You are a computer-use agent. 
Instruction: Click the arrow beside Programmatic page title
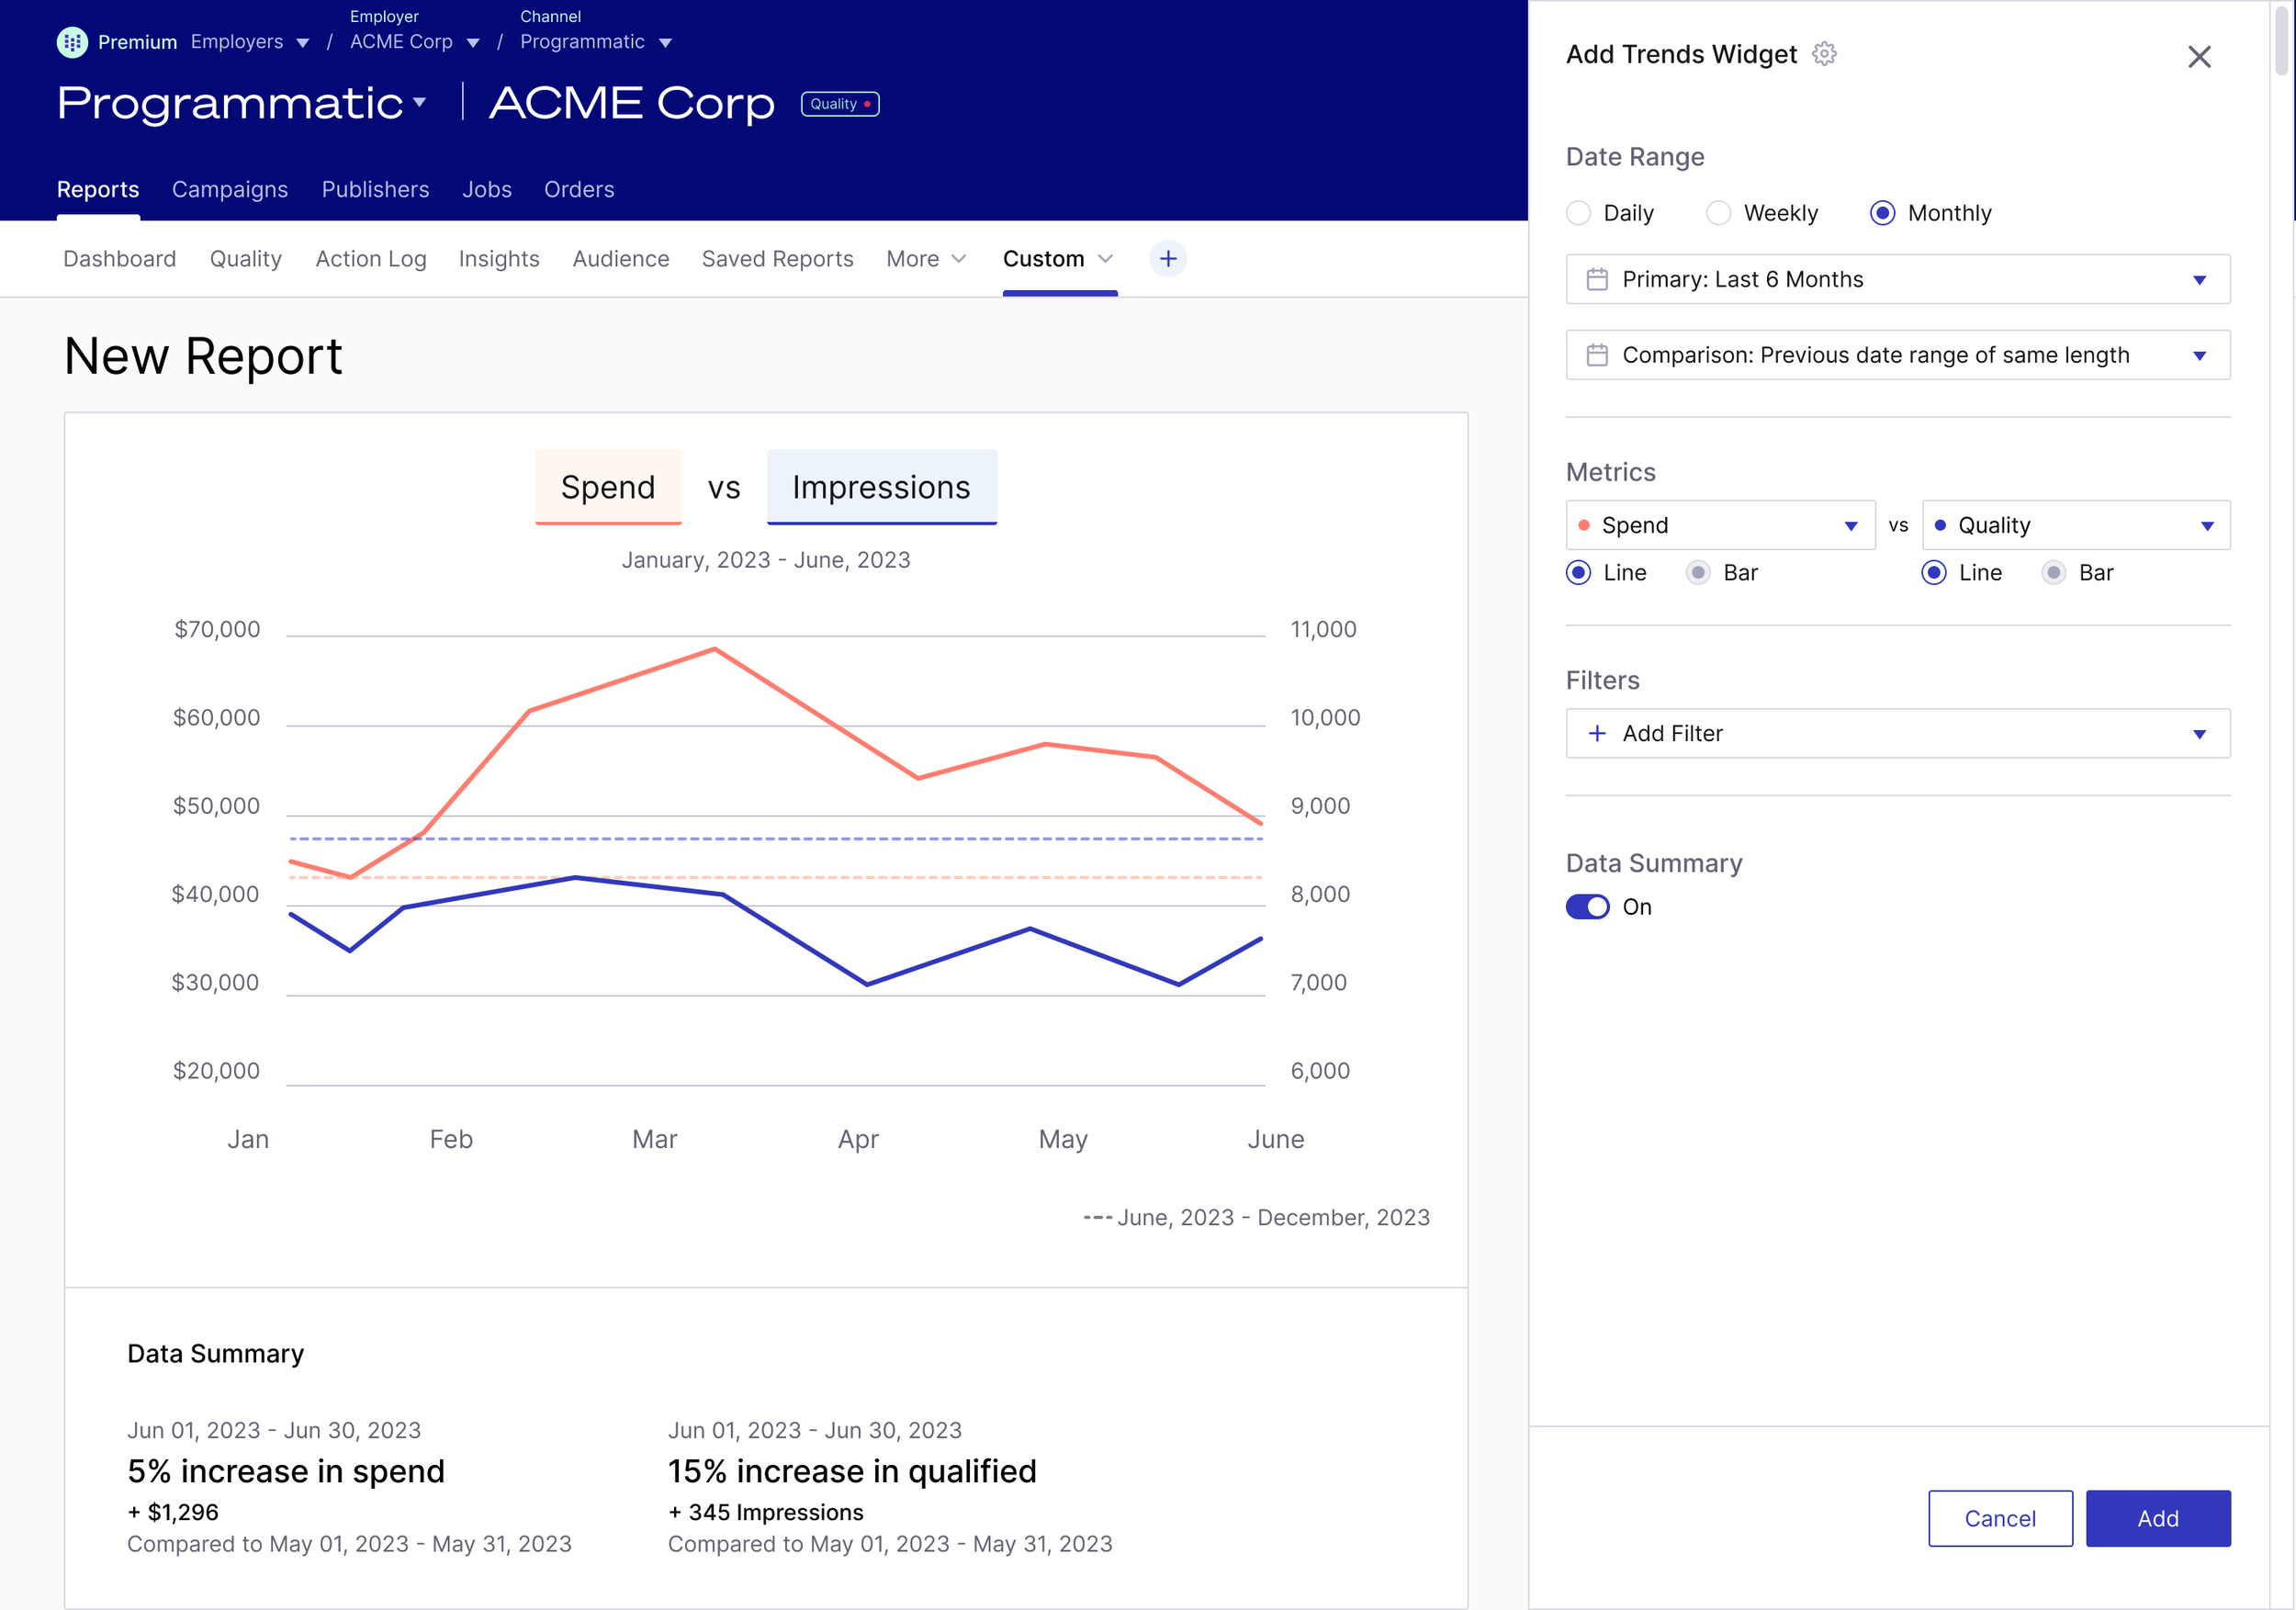420,102
